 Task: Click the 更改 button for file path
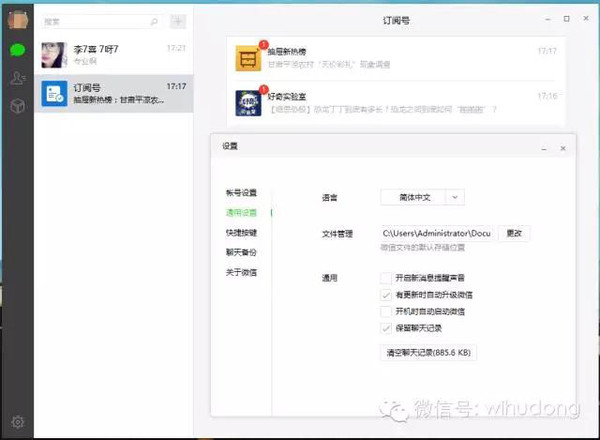(514, 233)
